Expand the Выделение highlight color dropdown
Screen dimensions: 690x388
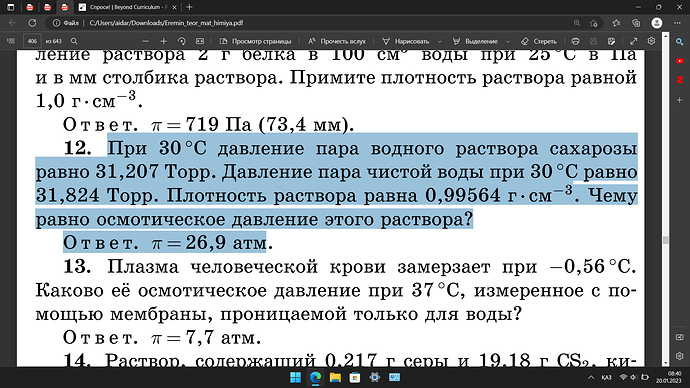pyautogui.click(x=508, y=41)
